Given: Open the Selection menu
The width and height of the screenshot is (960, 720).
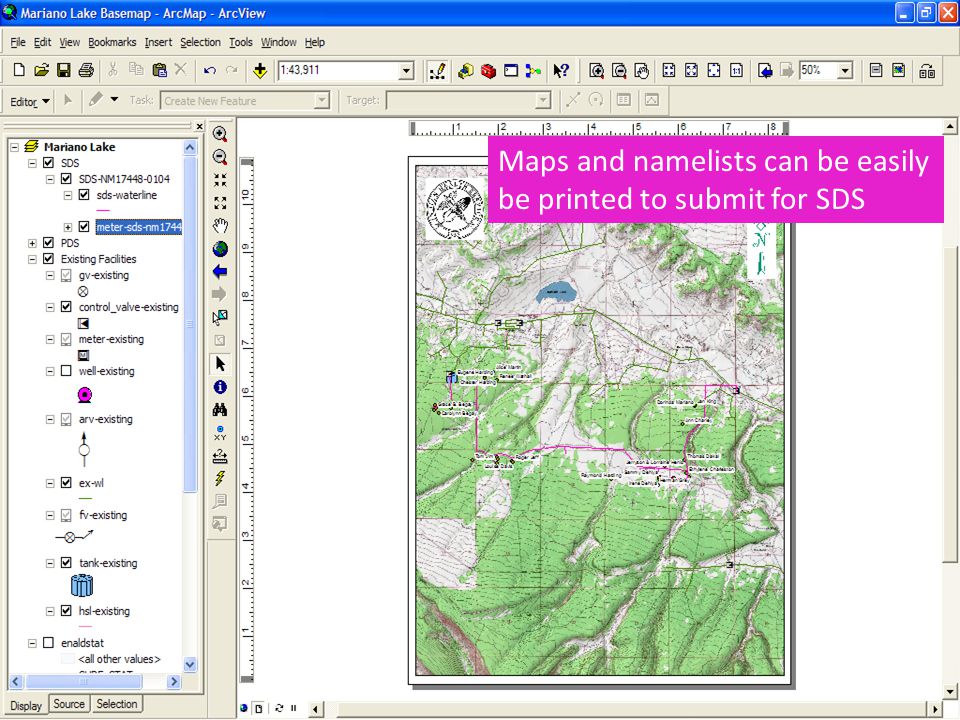Looking at the screenshot, I should (200, 42).
